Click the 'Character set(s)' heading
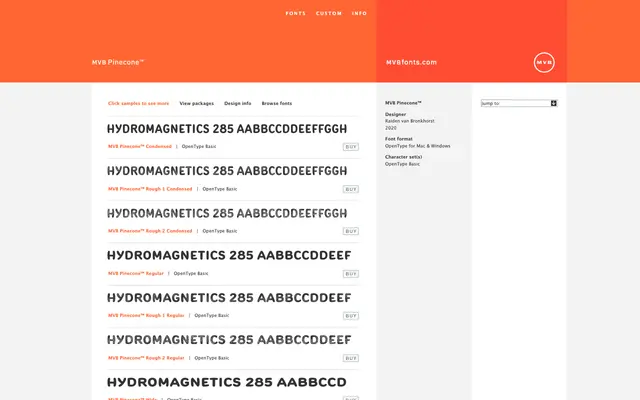The height and width of the screenshot is (400, 640). (403, 157)
